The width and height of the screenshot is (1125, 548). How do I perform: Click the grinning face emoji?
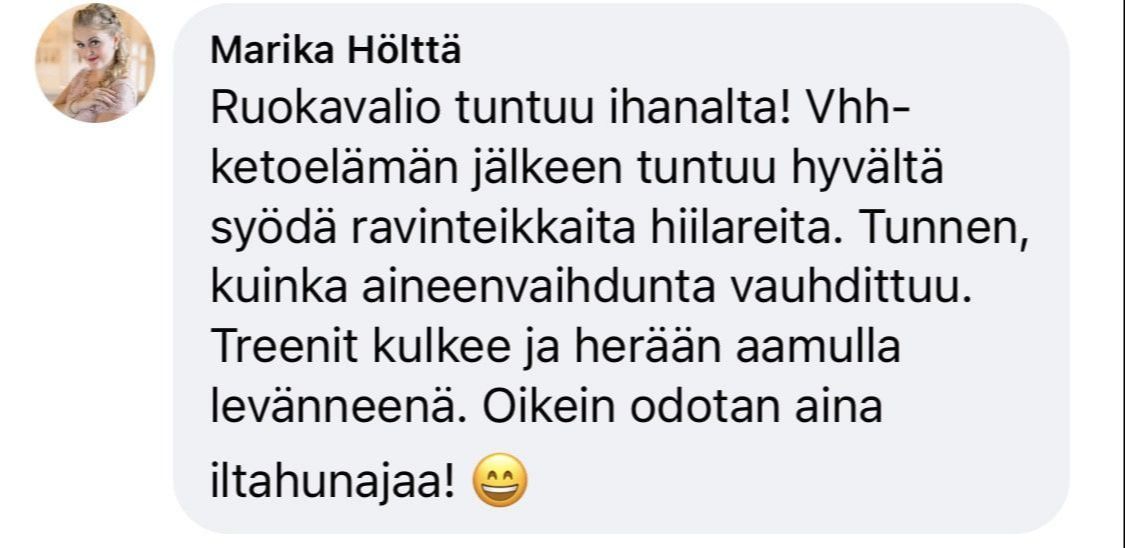(500, 482)
